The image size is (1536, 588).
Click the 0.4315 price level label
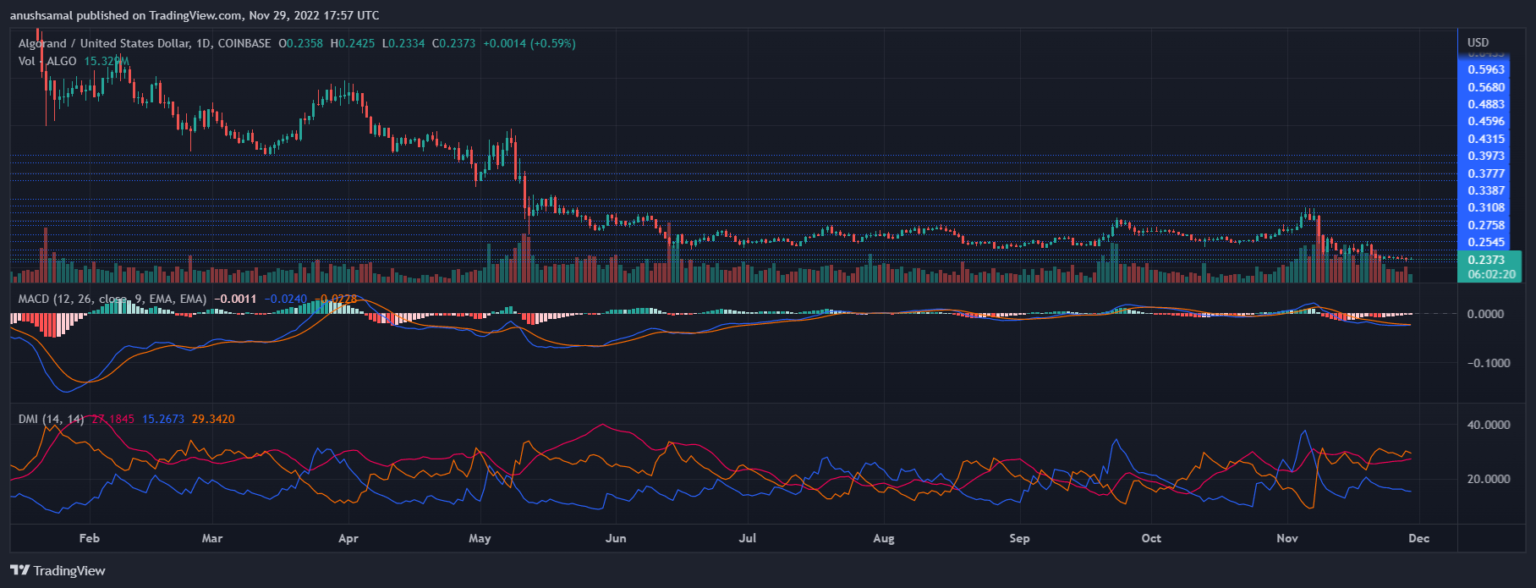click(x=1487, y=138)
